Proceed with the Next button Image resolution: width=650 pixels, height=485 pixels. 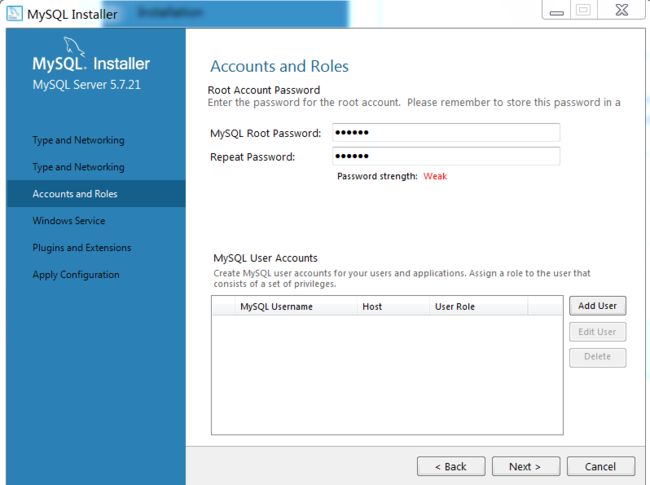(526, 467)
